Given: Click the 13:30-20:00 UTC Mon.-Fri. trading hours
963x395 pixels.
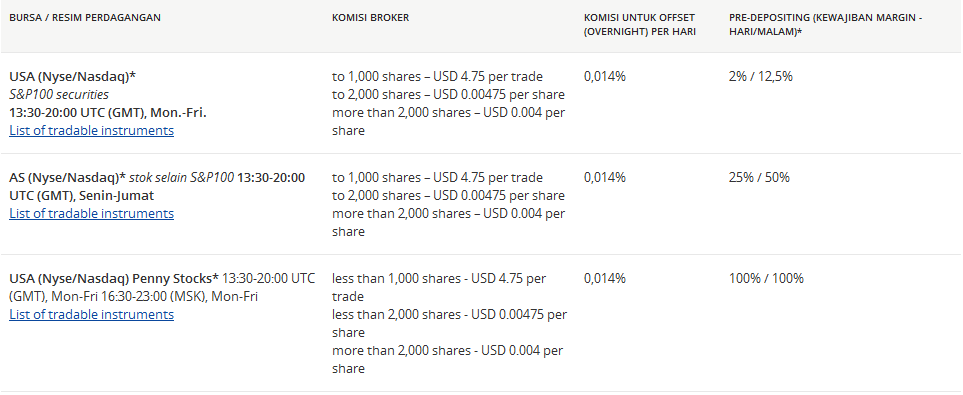Looking at the screenshot, I should [108, 112].
